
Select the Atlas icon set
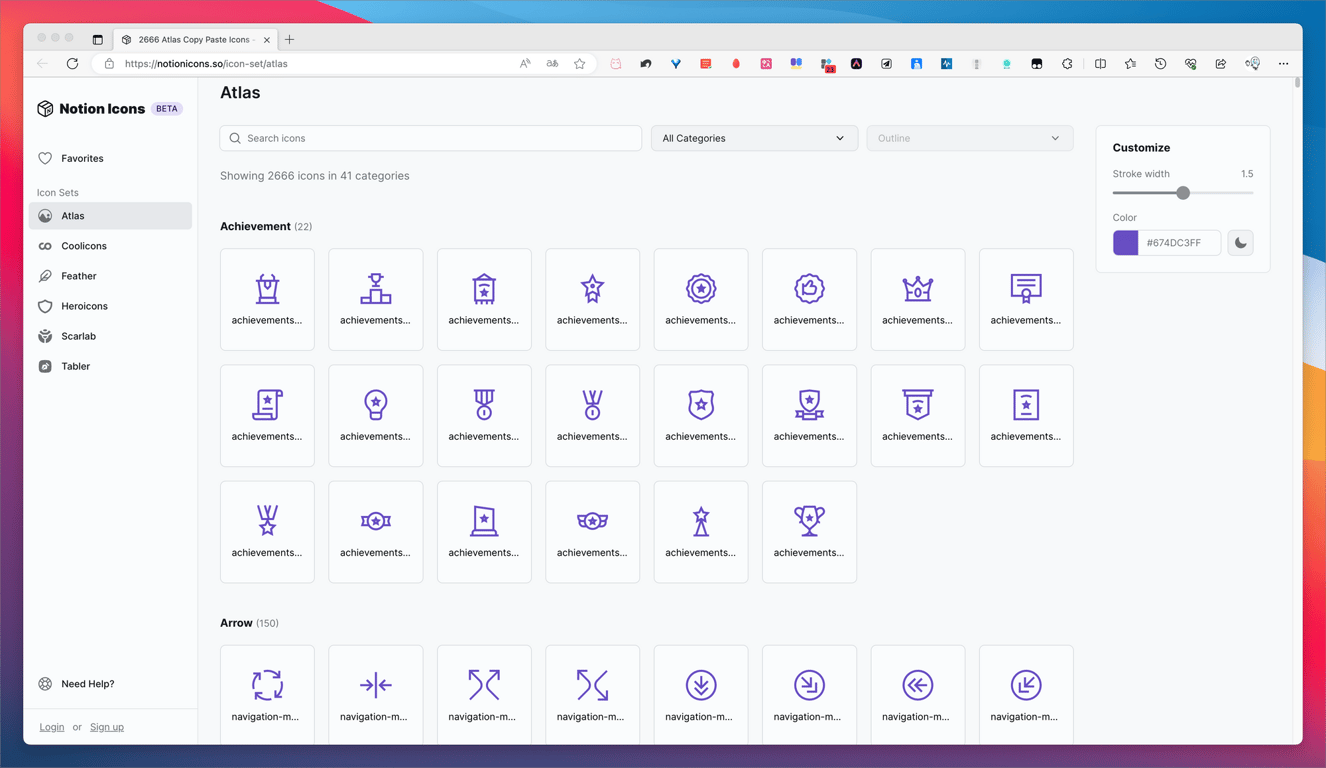(110, 216)
